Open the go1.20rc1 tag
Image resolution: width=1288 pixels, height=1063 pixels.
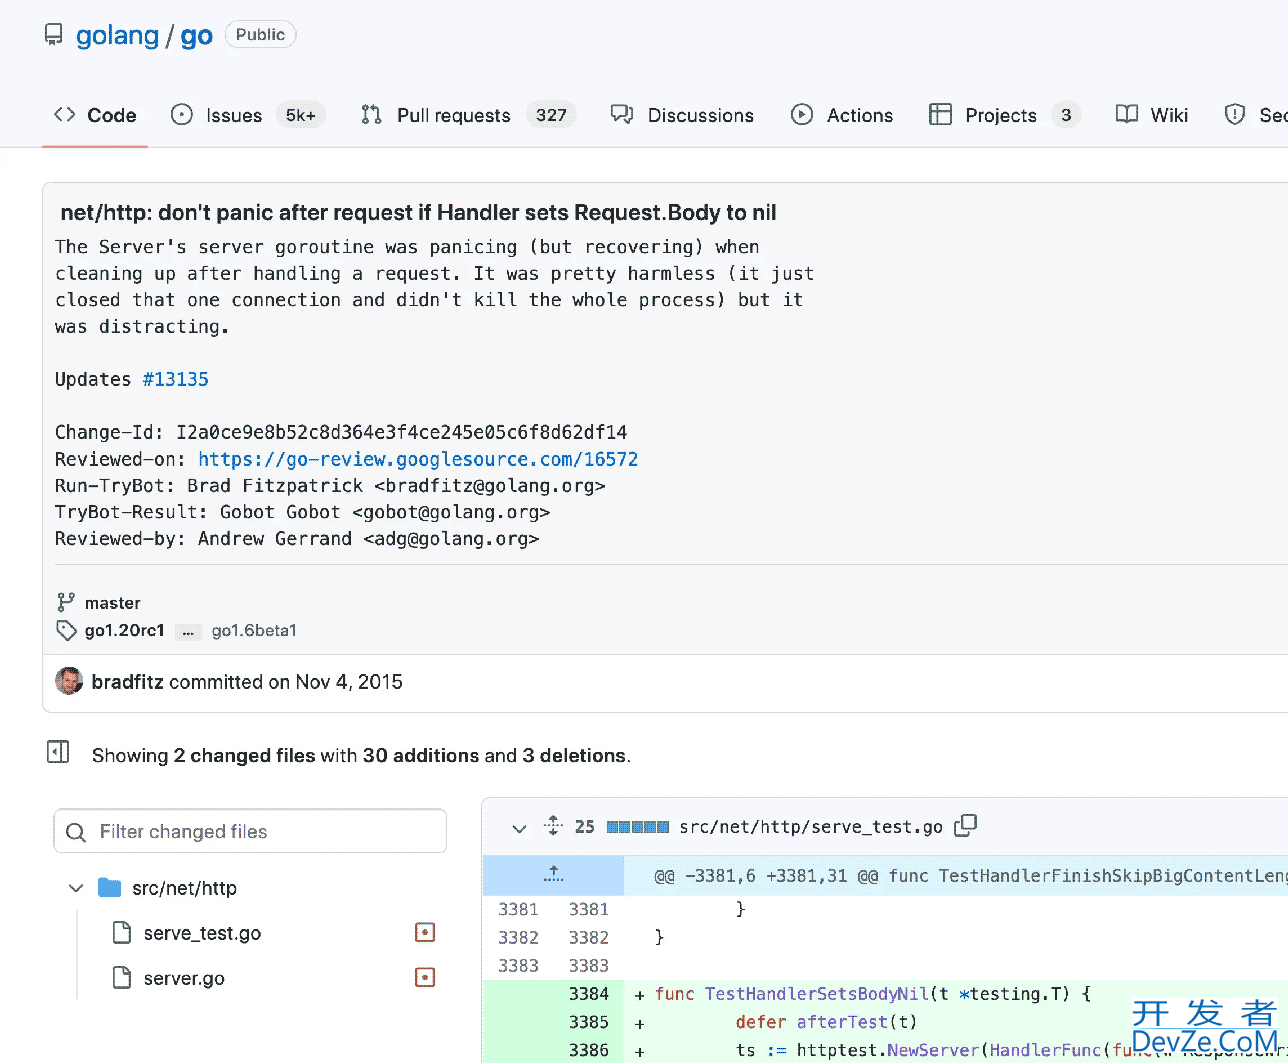click(x=125, y=630)
